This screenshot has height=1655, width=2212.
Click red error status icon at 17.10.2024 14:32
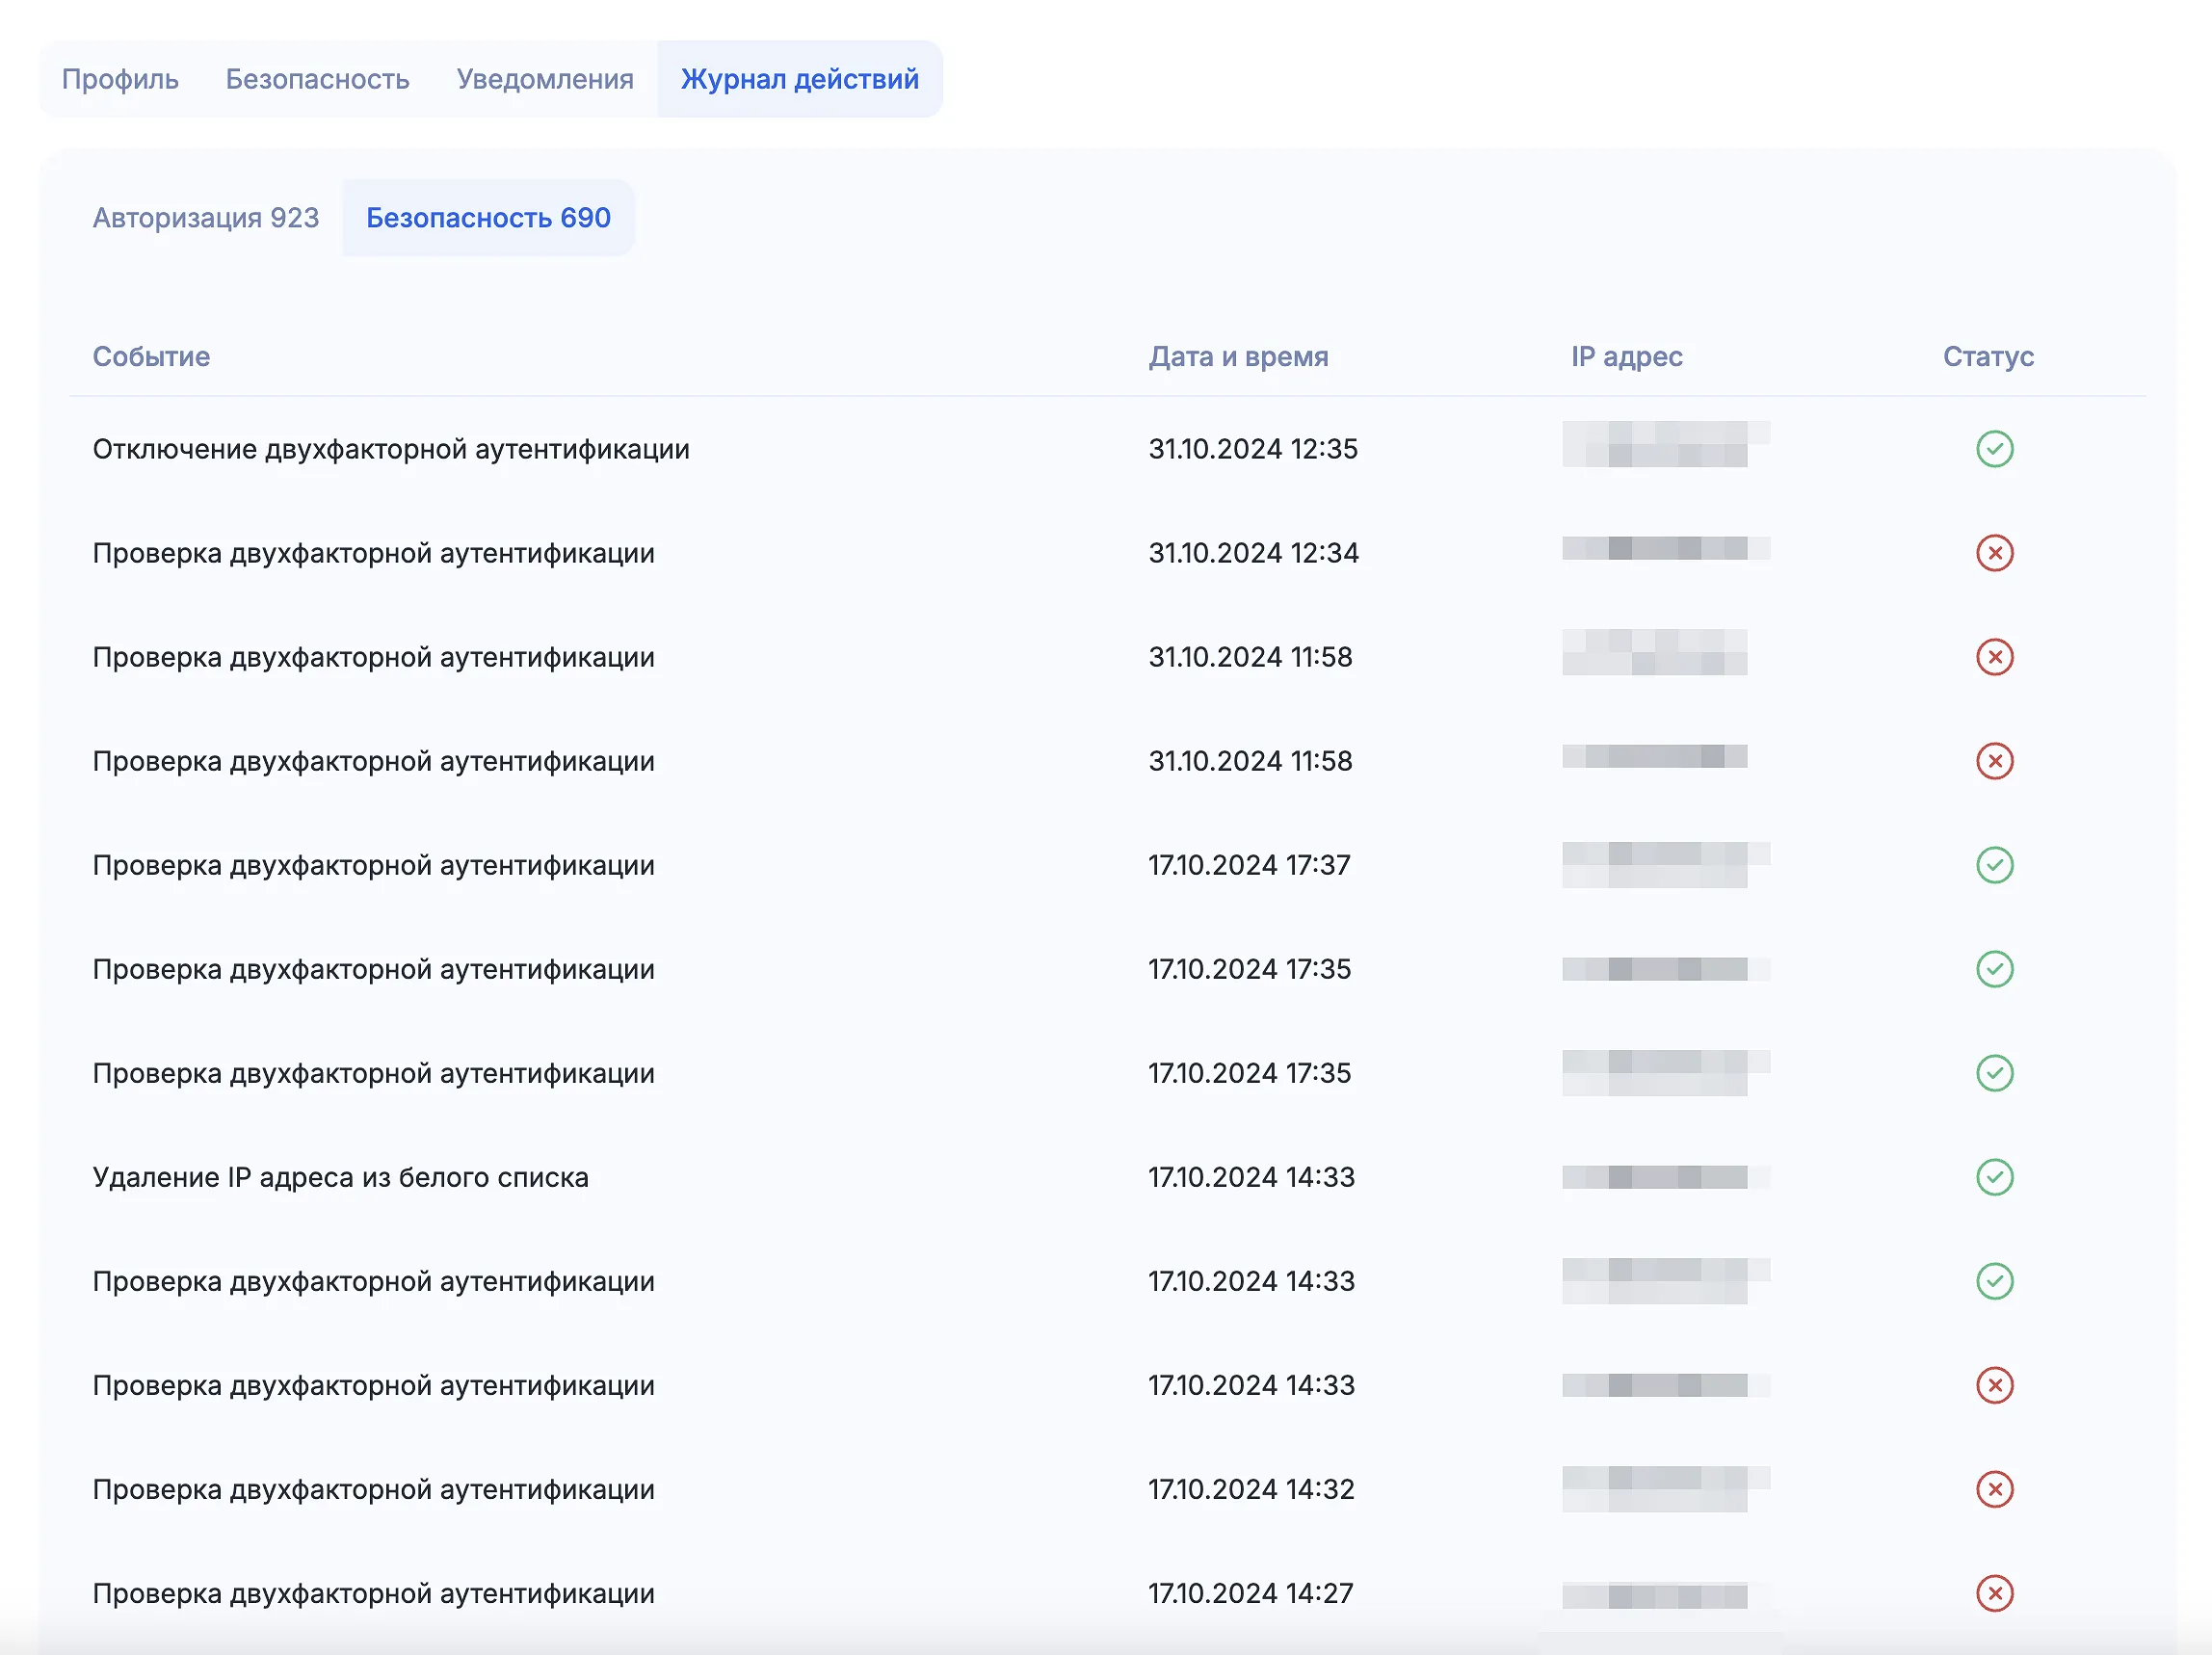(x=1994, y=1489)
